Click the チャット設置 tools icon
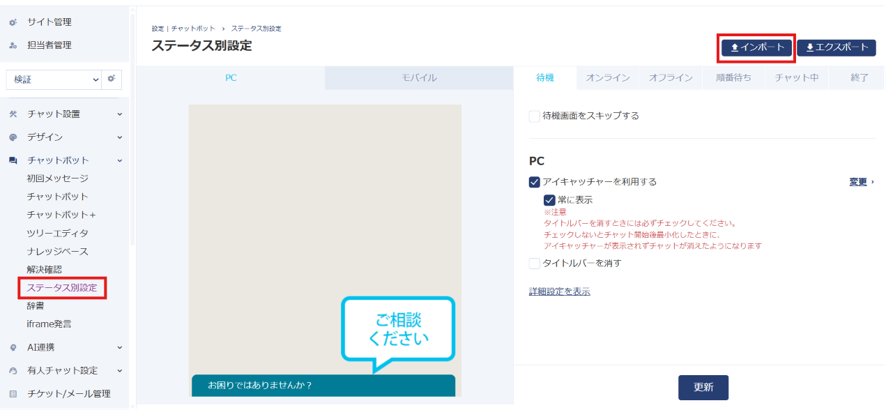 pos(14,114)
